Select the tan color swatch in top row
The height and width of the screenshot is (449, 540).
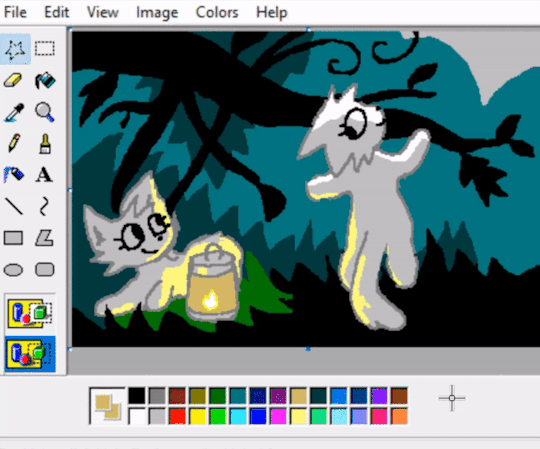[x=298, y=396]
